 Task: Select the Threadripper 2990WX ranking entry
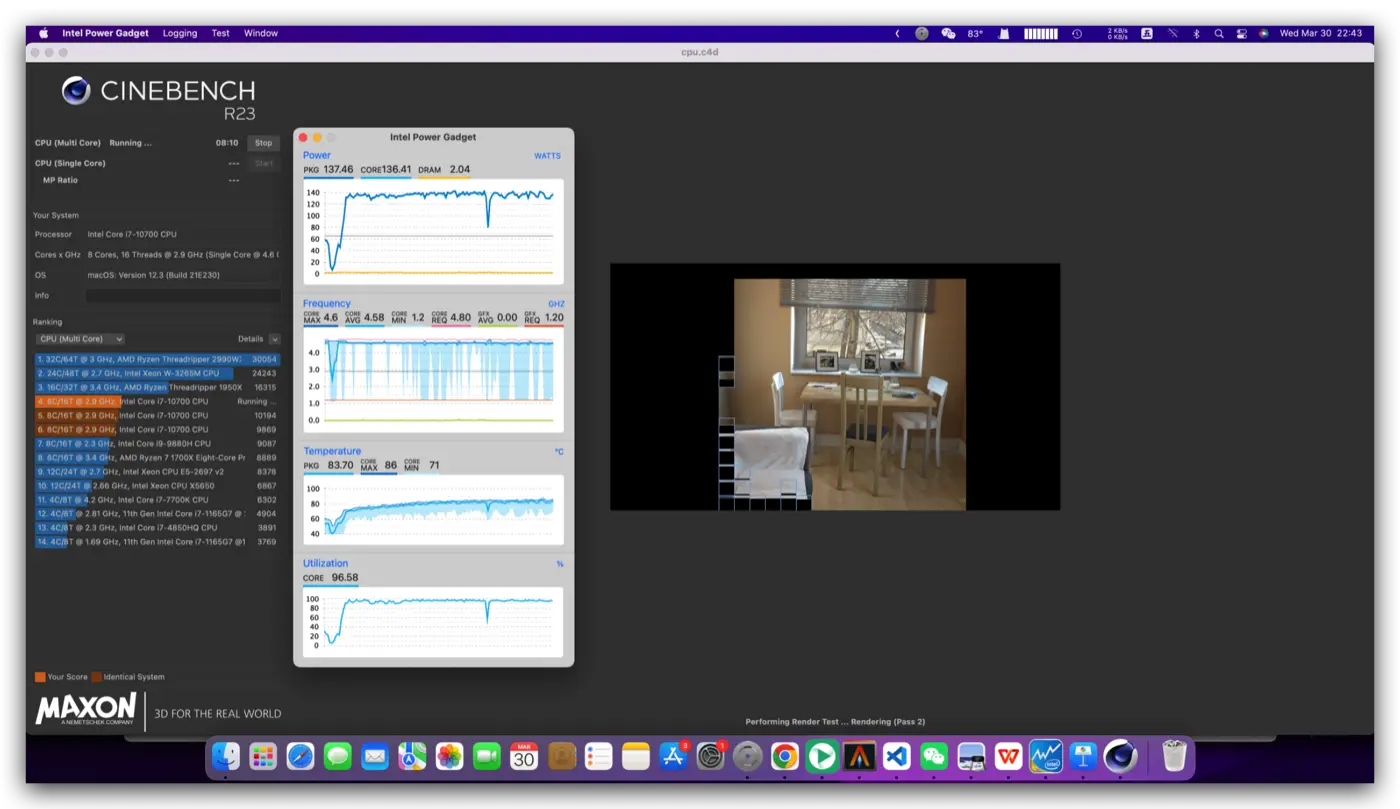click(157, 359)
